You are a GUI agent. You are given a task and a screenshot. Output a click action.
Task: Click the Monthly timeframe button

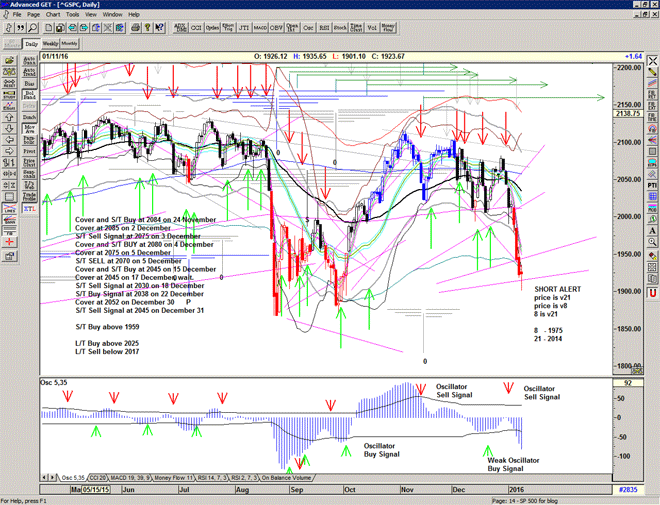(69, 44)
